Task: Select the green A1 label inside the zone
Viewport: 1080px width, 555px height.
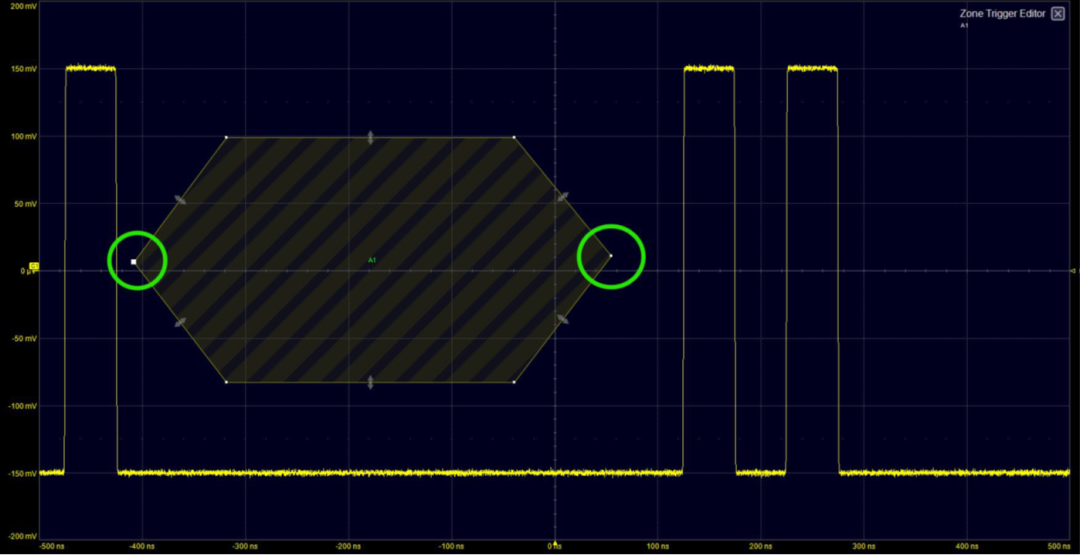Action: pos(371,260)
